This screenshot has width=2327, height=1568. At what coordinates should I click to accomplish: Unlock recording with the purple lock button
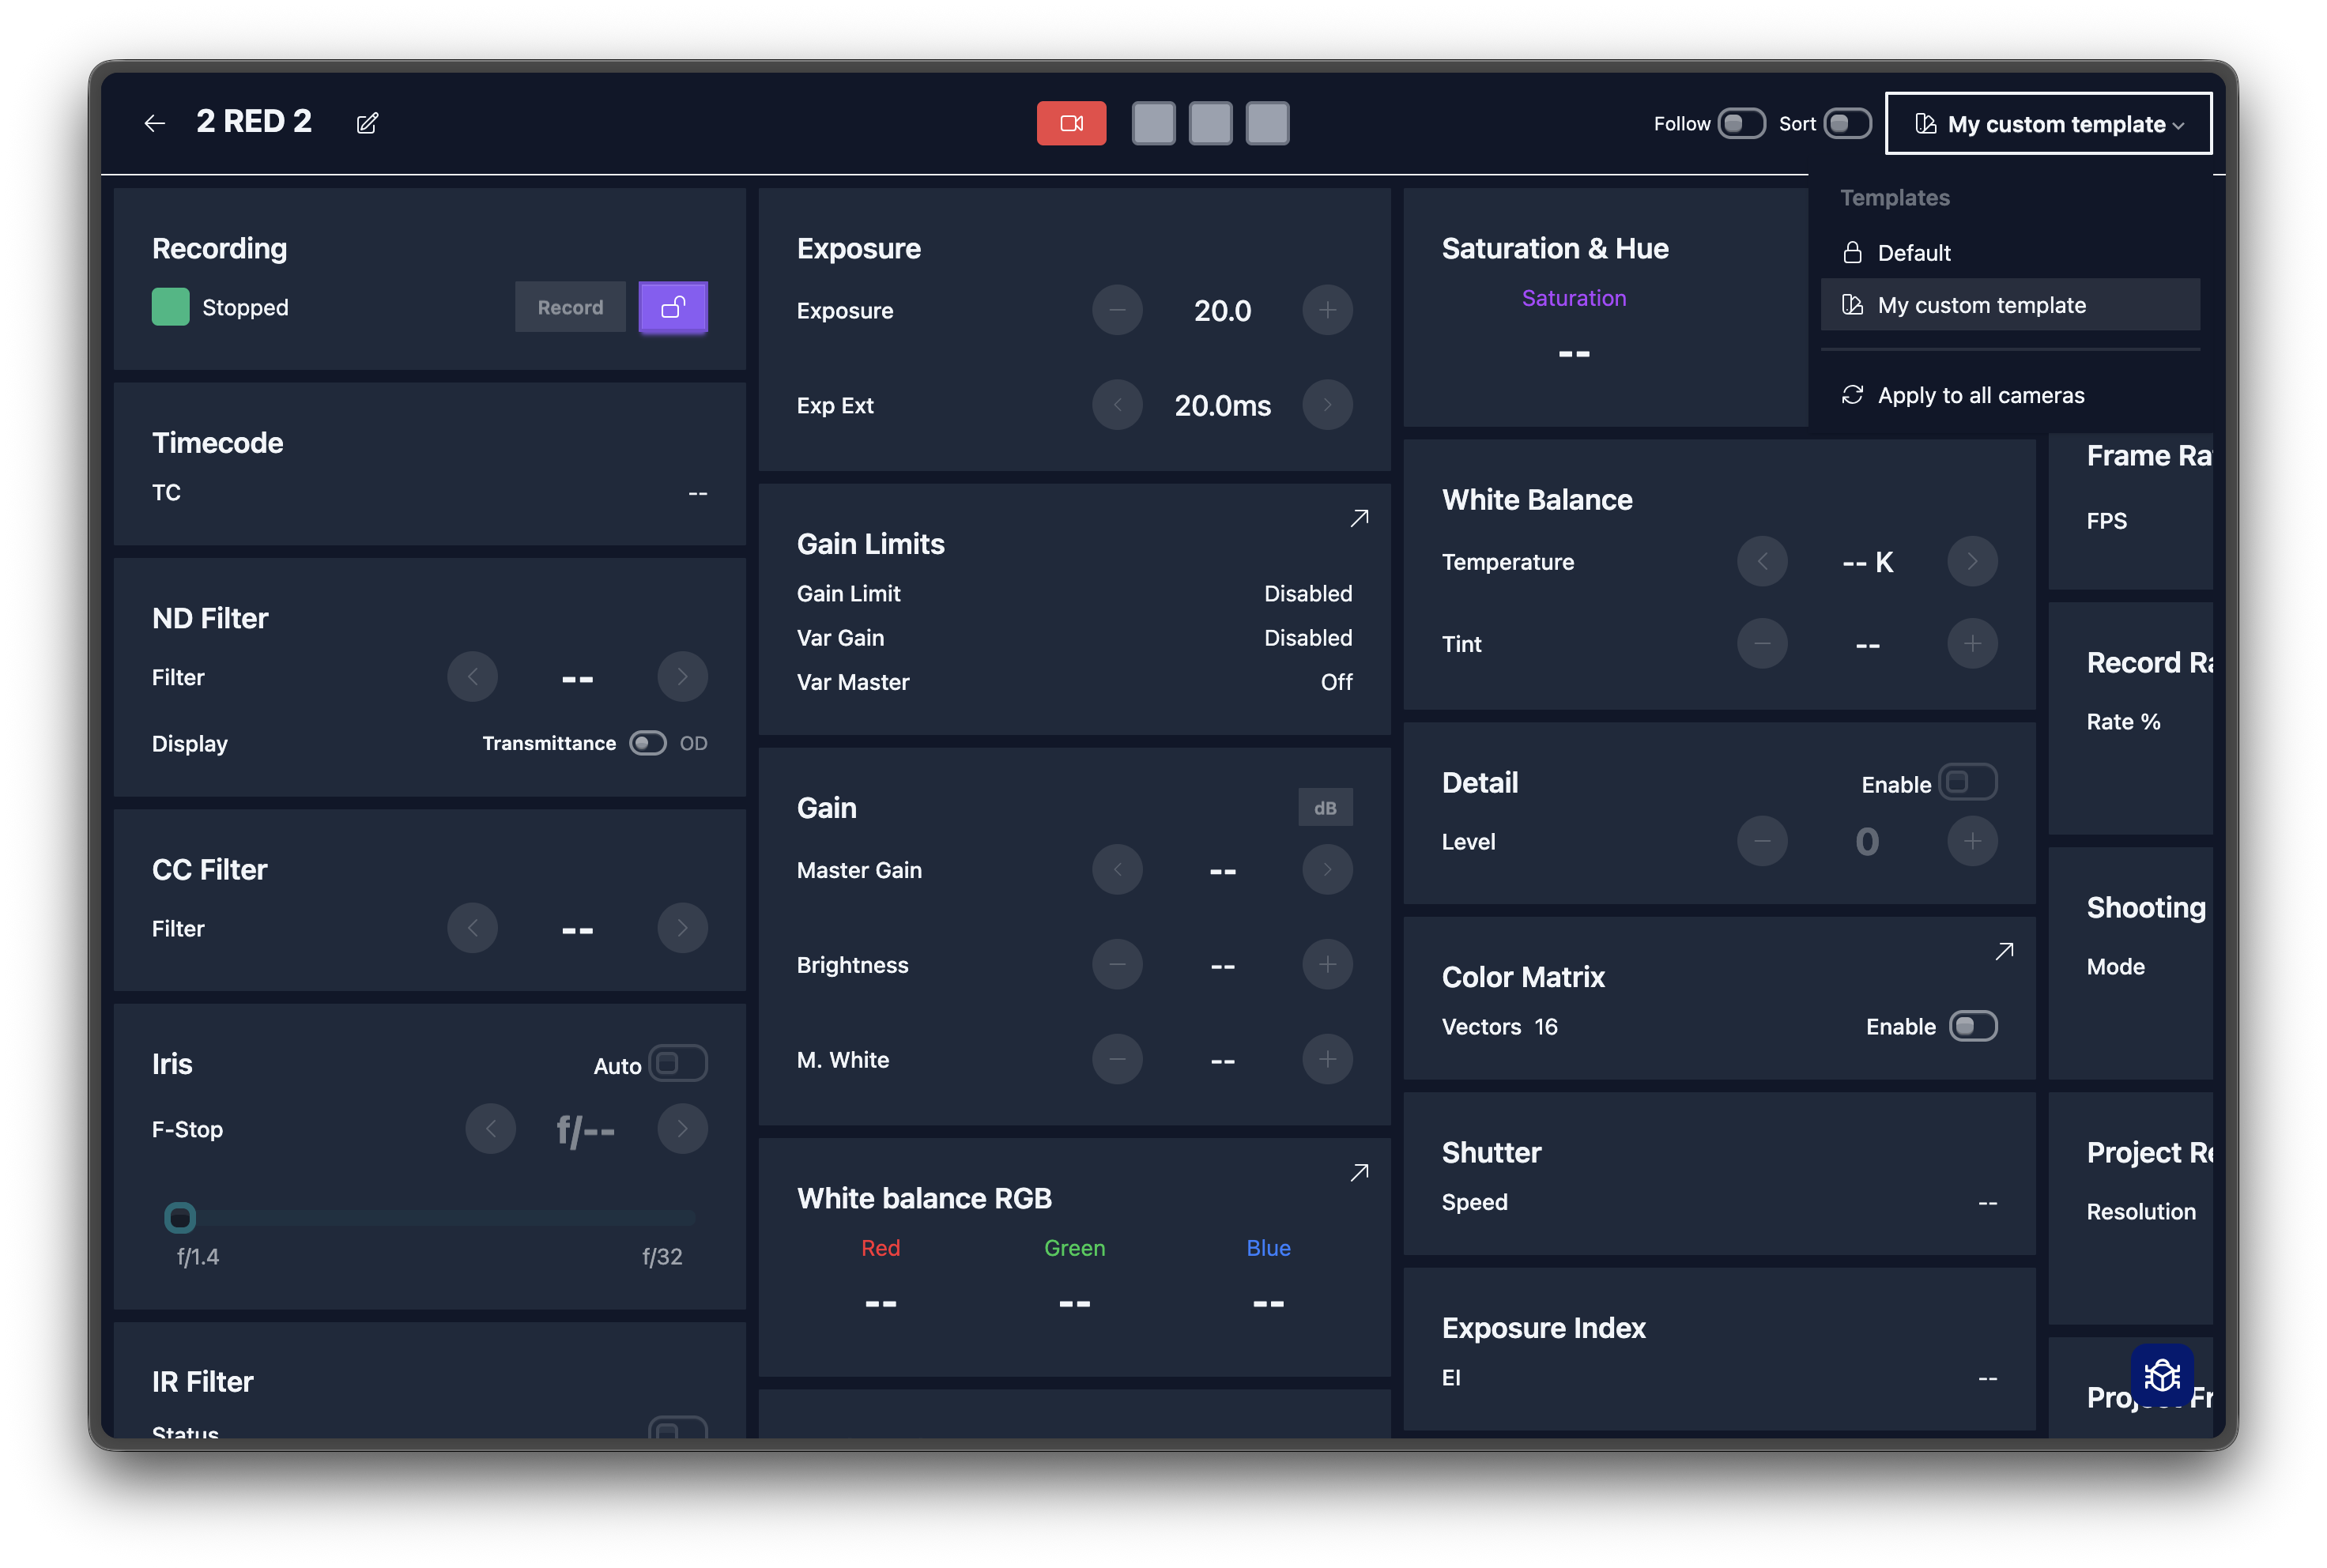[673, 307]
